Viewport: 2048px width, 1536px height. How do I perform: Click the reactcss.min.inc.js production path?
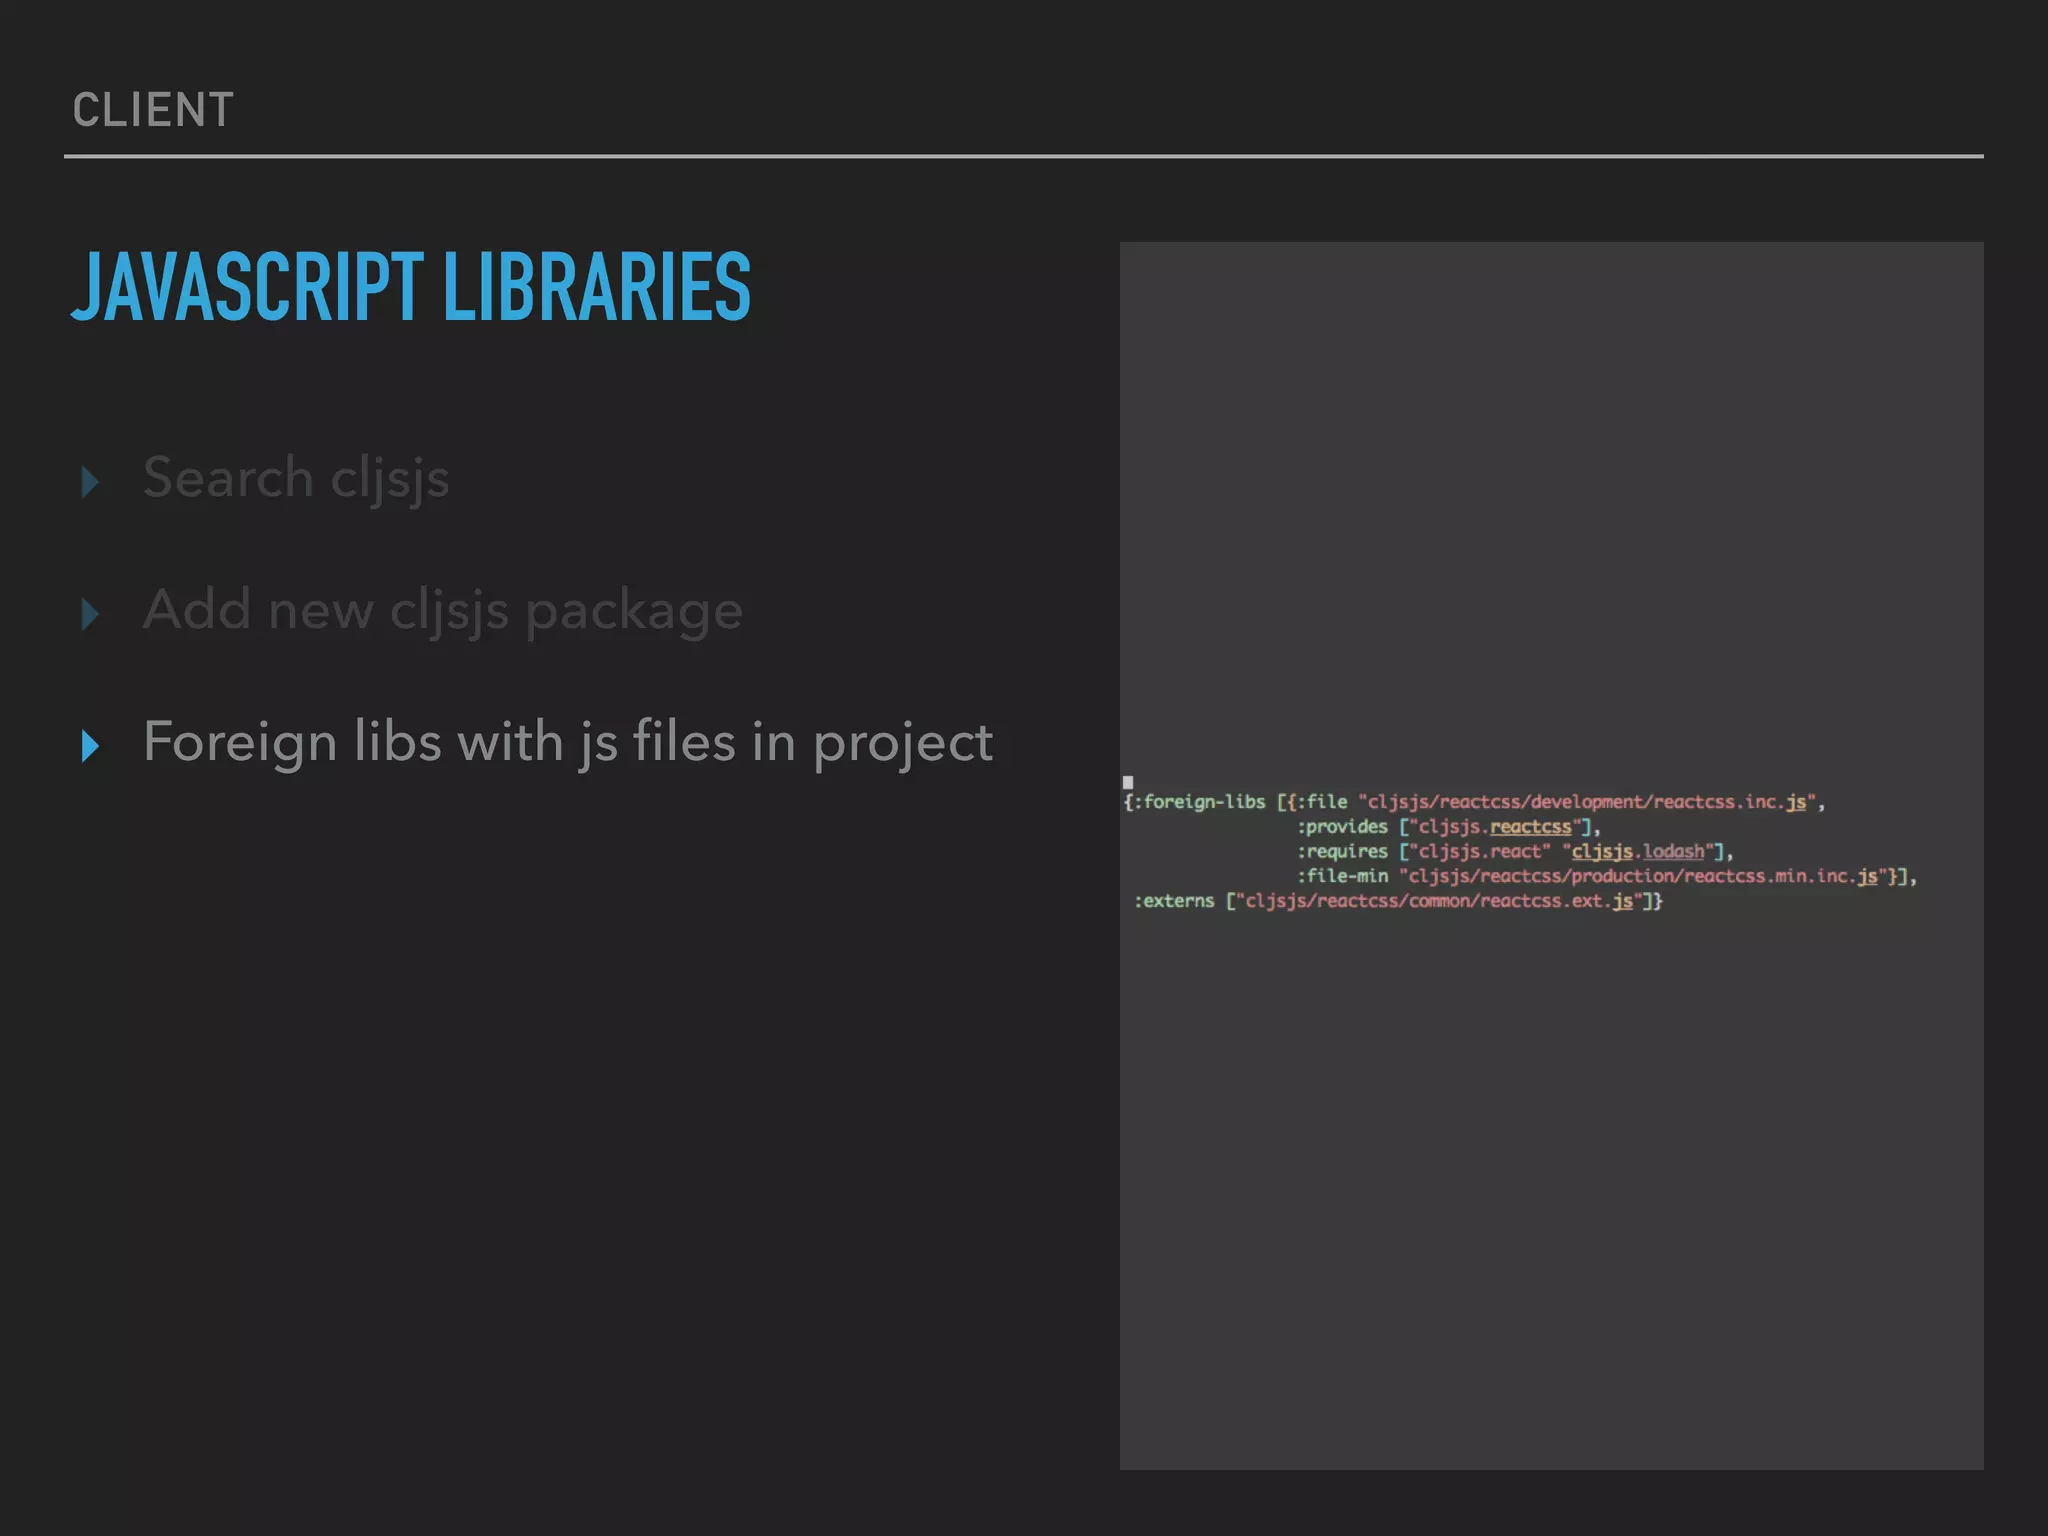tap(1643, 877)
